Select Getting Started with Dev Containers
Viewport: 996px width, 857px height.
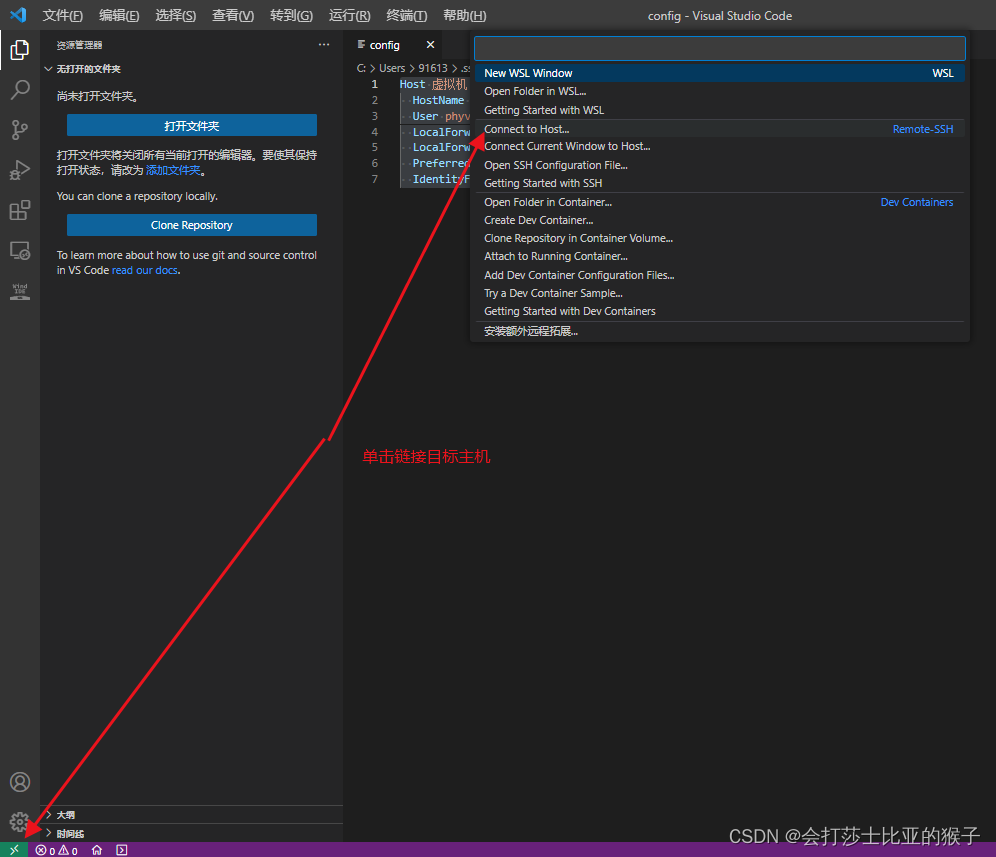tap(720, 311)
